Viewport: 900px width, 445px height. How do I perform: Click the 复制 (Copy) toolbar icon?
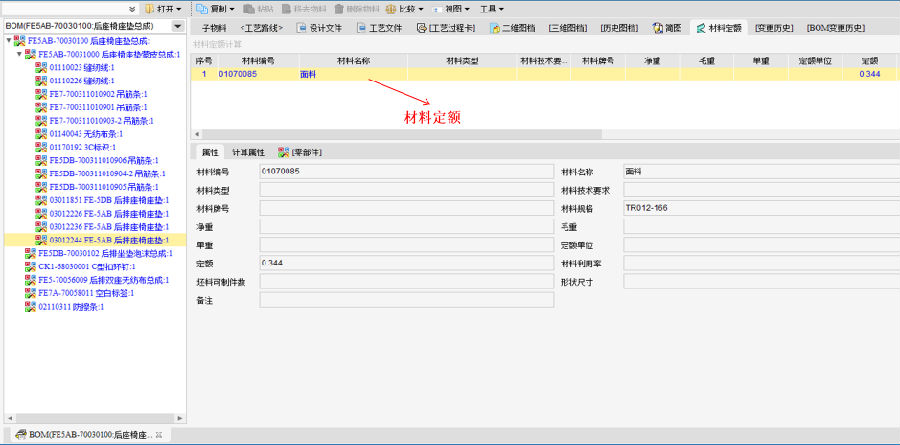pos(202,8)
